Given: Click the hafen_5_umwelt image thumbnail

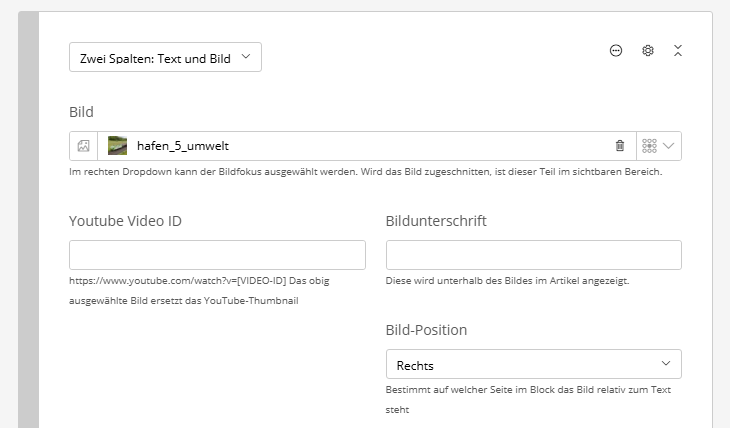Looking at the screenshot, I should click(118, 146).
